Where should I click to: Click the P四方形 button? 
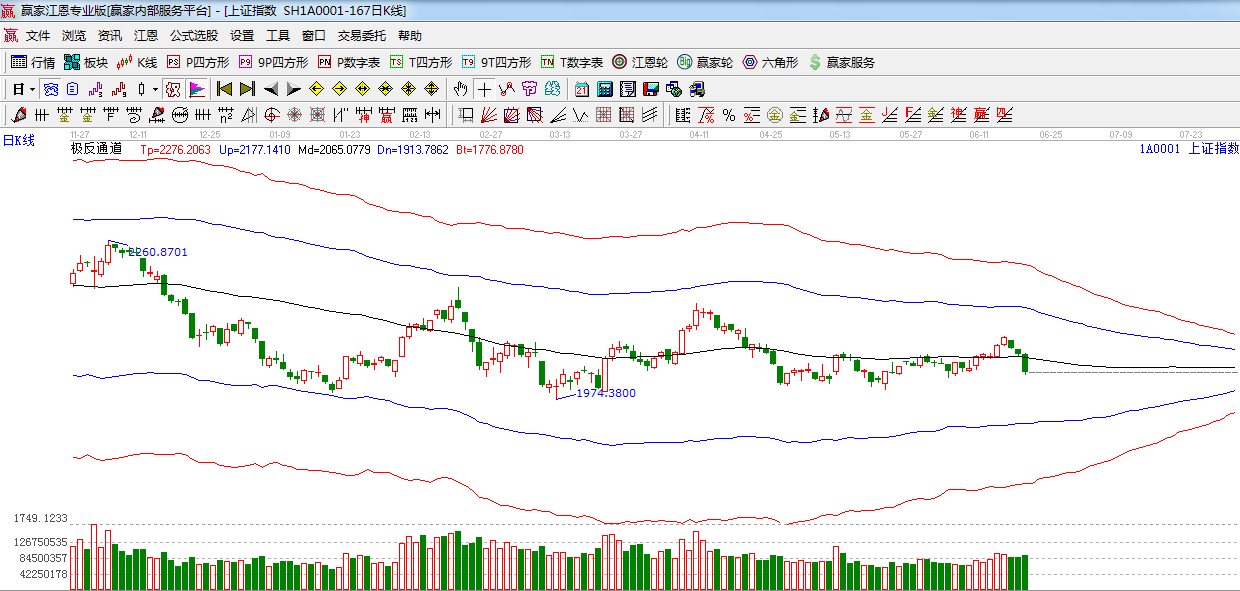point(198,62)
